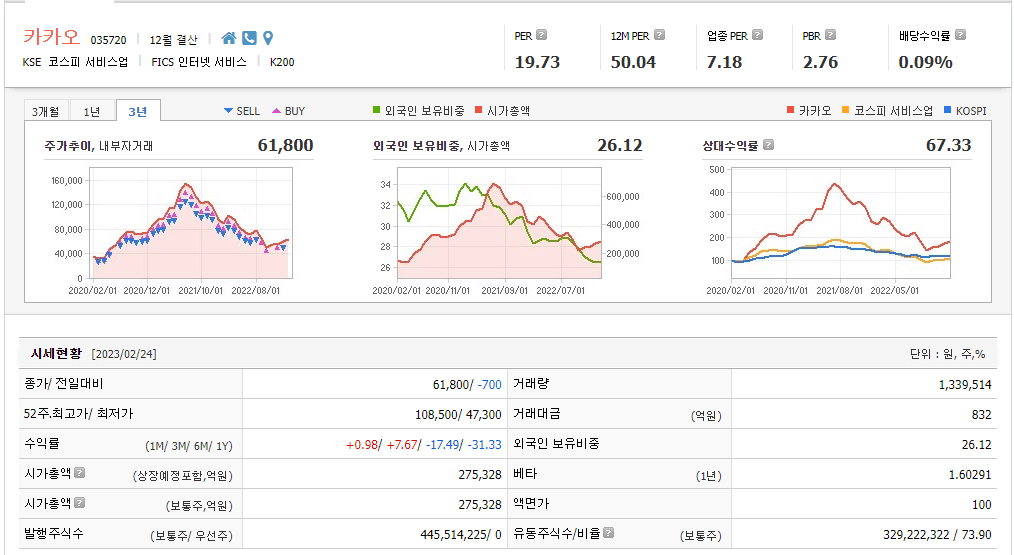Click the blue SELL triangle legend marker
The height and width of the screenshot is (555, 1014).
pyautogui.click(x=228, y=111)
